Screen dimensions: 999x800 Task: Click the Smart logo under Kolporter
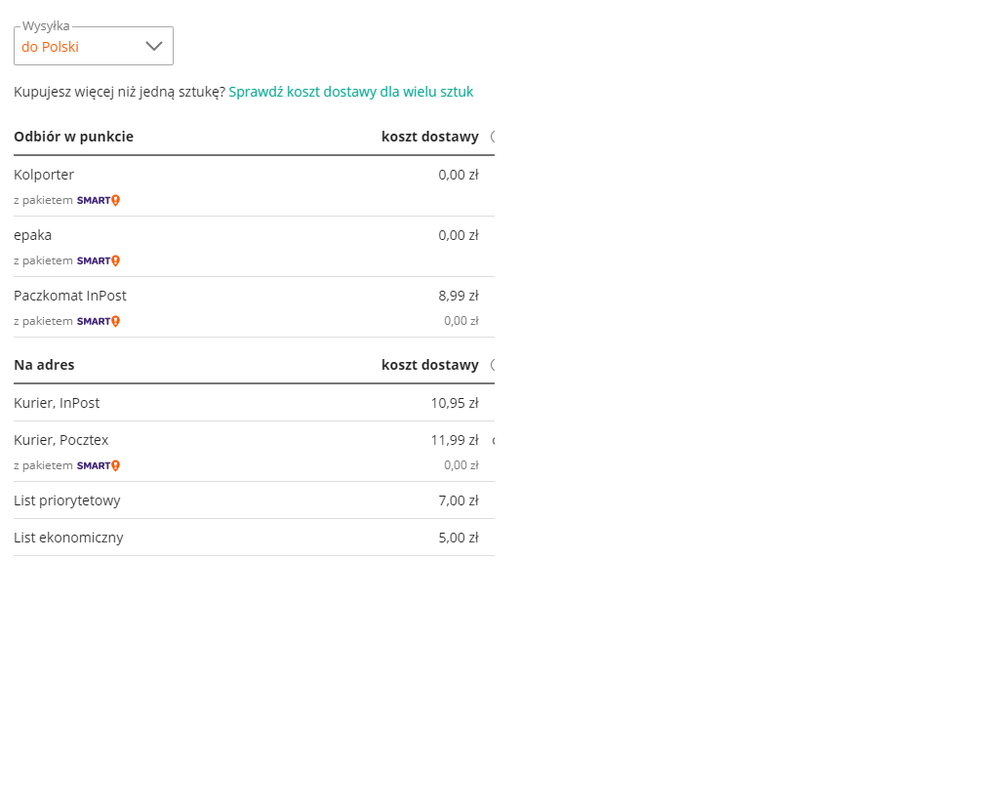click(x=98, y=200)
